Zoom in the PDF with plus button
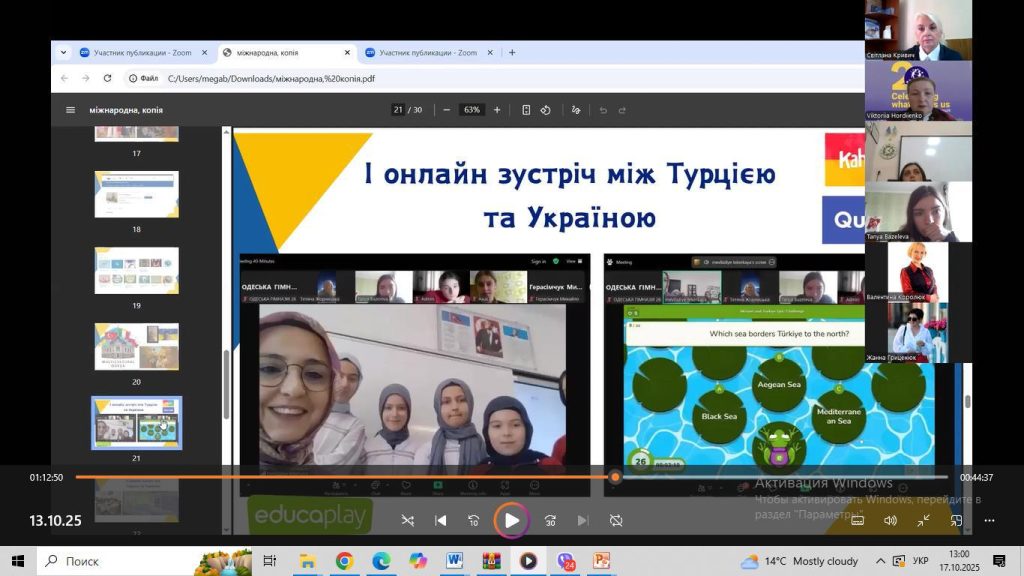 coord(497,110)
